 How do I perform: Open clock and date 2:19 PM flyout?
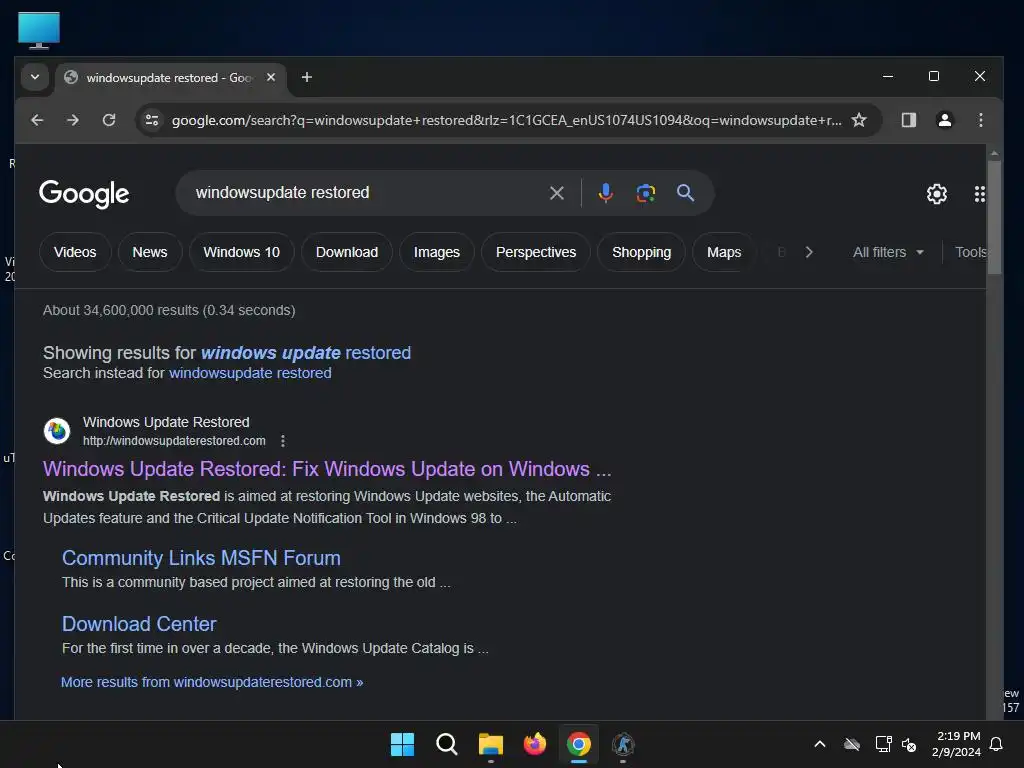(957, 744)
